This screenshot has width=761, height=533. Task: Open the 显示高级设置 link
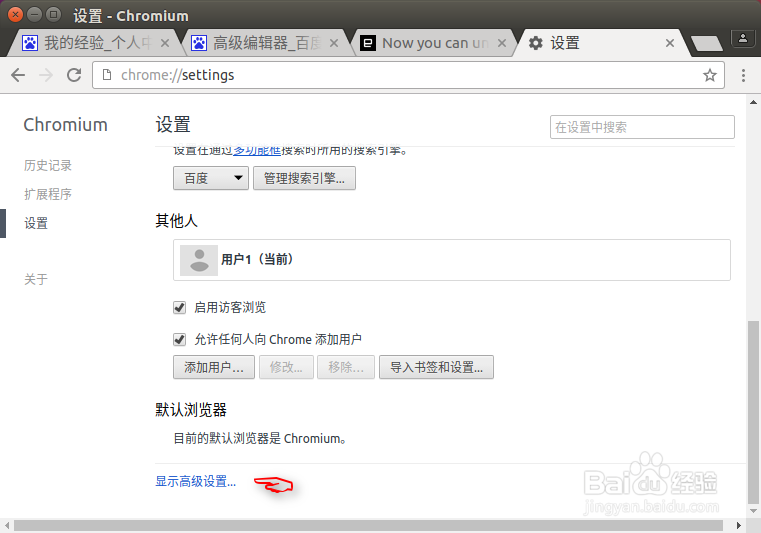click(x=196, y=482)
